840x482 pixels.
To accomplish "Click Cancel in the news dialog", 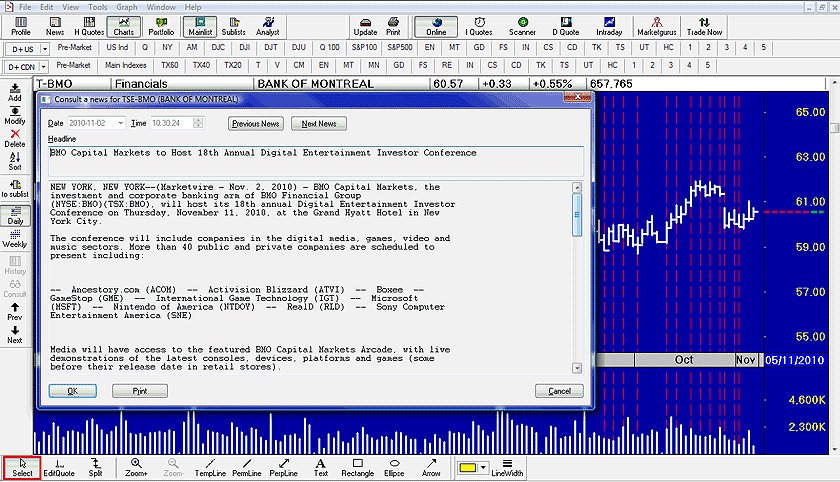I will pos(559,391).
